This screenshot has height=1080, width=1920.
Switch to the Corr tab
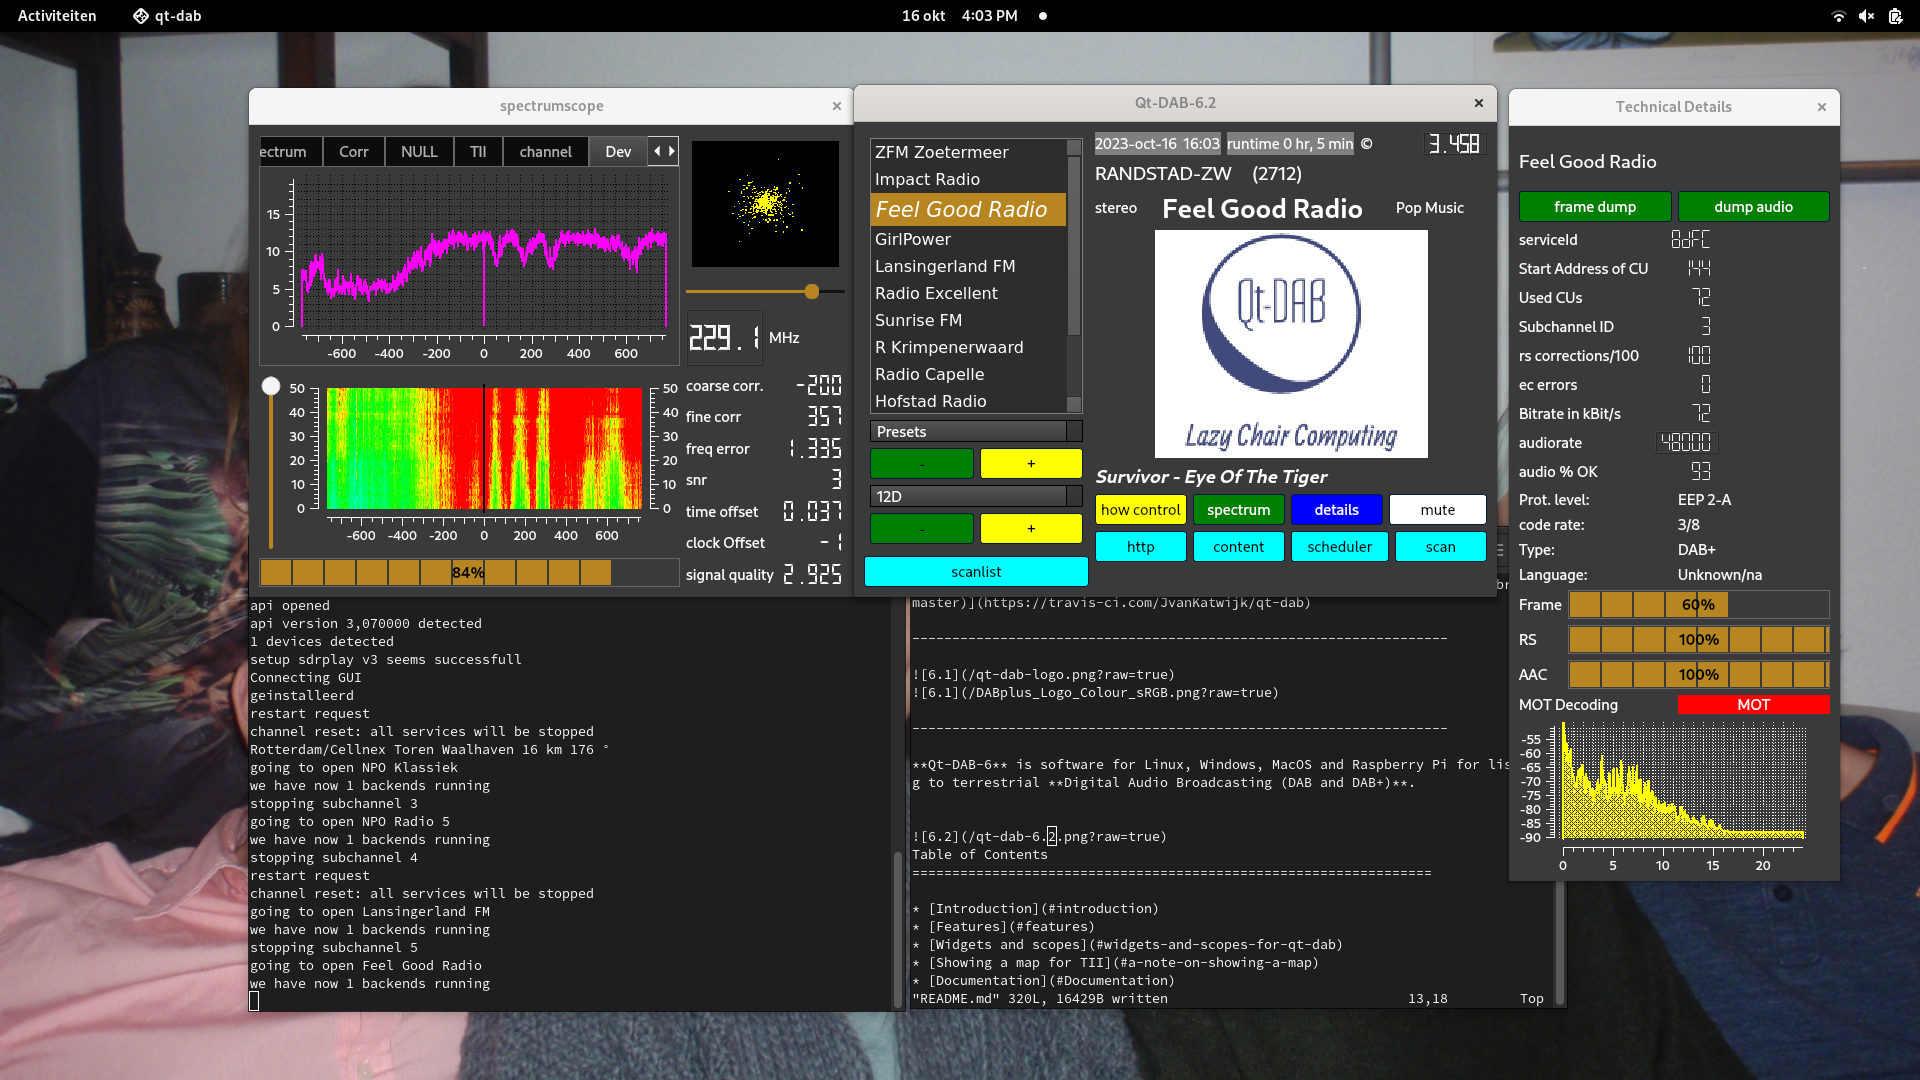click(x=354, y=151)
